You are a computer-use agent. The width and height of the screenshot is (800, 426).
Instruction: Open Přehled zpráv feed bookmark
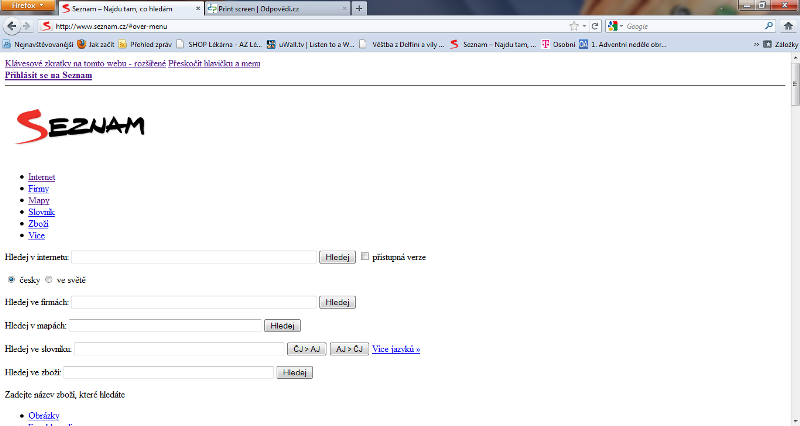pyautogui.click(x=145, y=44)
